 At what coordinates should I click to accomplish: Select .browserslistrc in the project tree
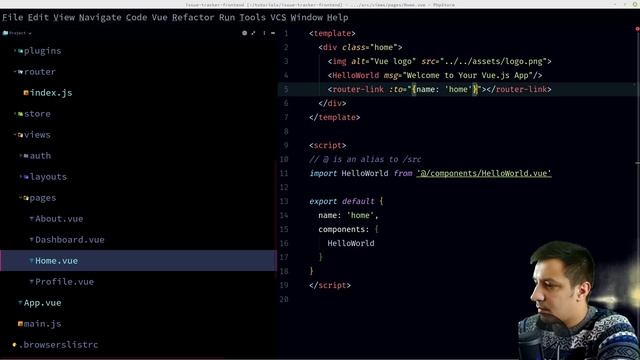coord(59,345)
